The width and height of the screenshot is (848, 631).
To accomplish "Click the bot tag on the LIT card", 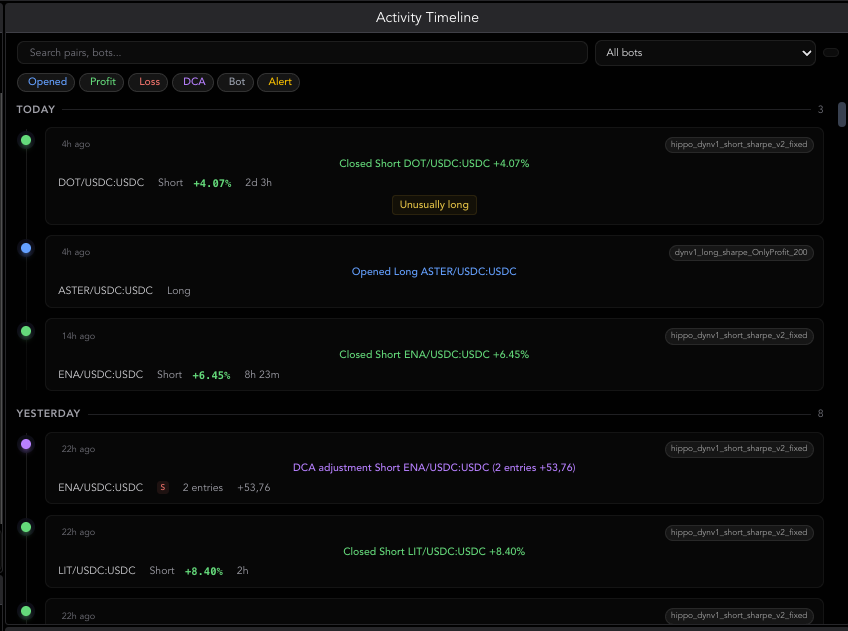I will pyautogui.click(x=739, y=533).
